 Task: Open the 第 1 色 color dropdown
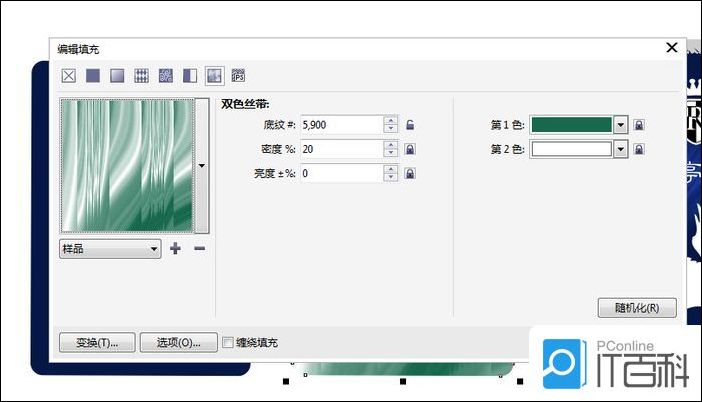point(621,125)
